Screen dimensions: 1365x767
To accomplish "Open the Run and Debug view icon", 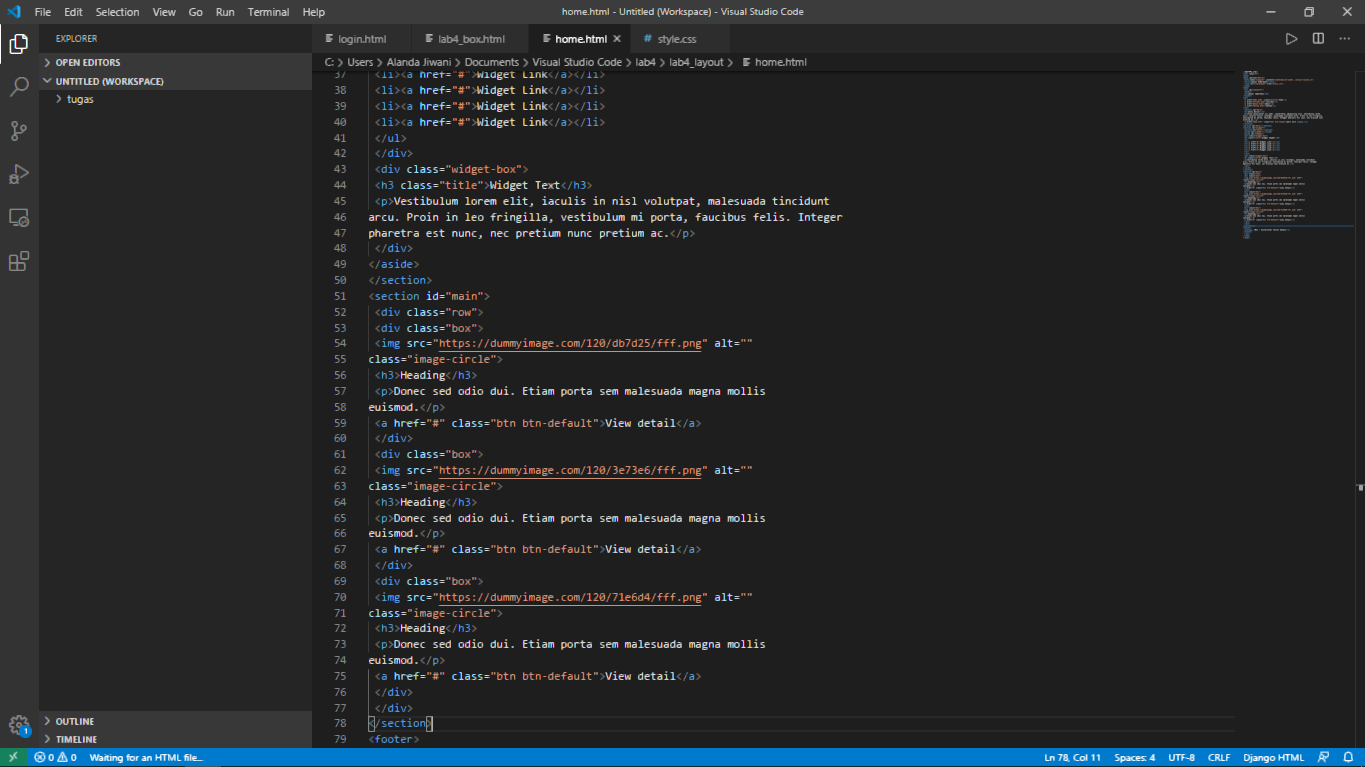I will (x=19, y=174).
